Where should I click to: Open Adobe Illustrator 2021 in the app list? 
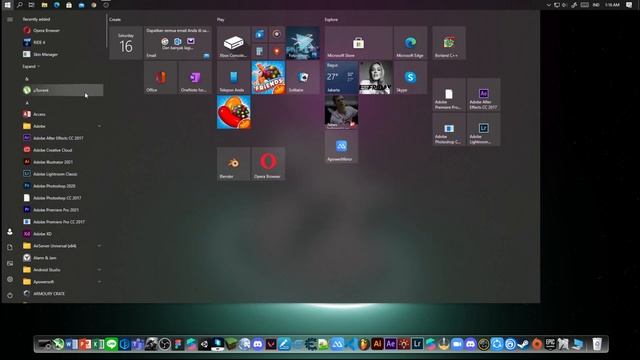(62, 162)
